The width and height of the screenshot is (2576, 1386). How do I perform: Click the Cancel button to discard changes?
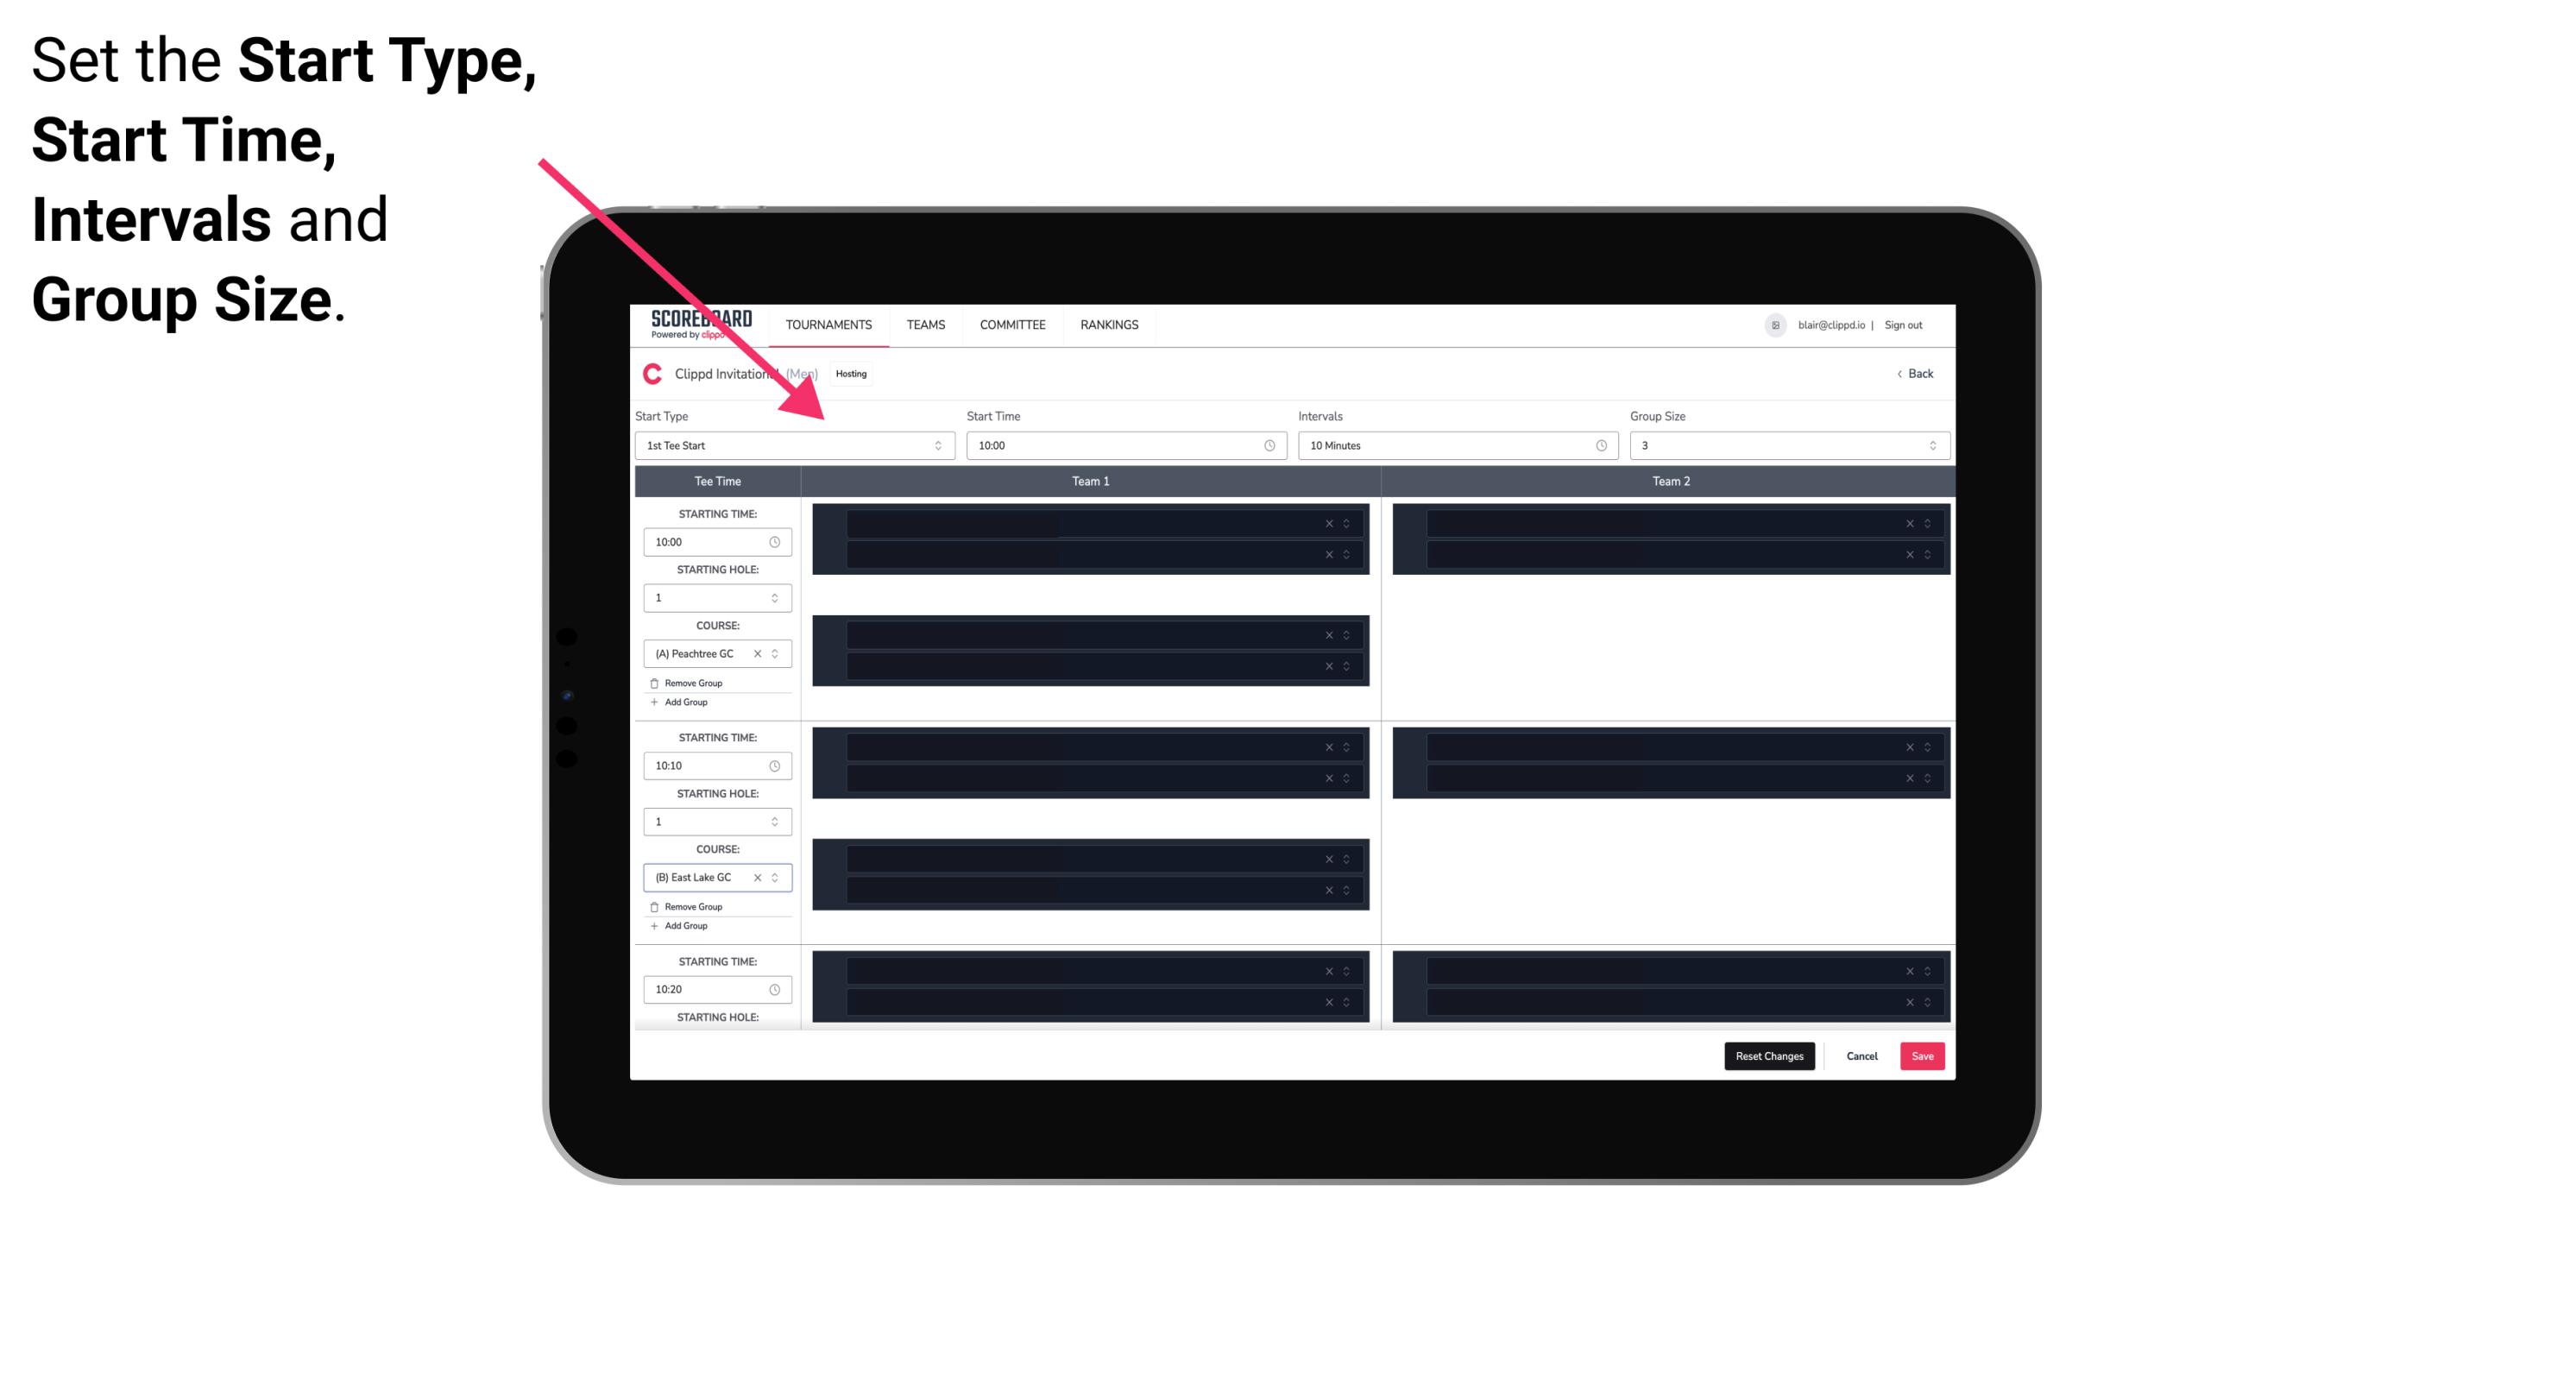point(1863,1055)
